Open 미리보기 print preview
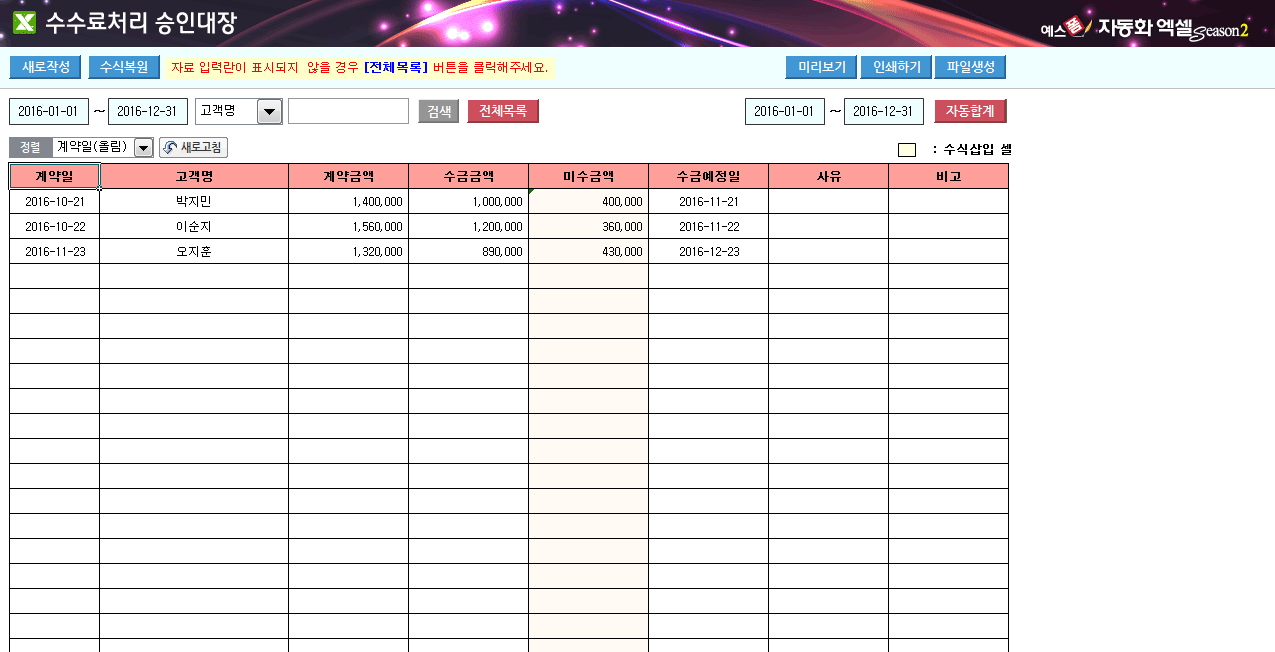The width and height of the screenshot is (1275, 652). [x=822, y=67]
